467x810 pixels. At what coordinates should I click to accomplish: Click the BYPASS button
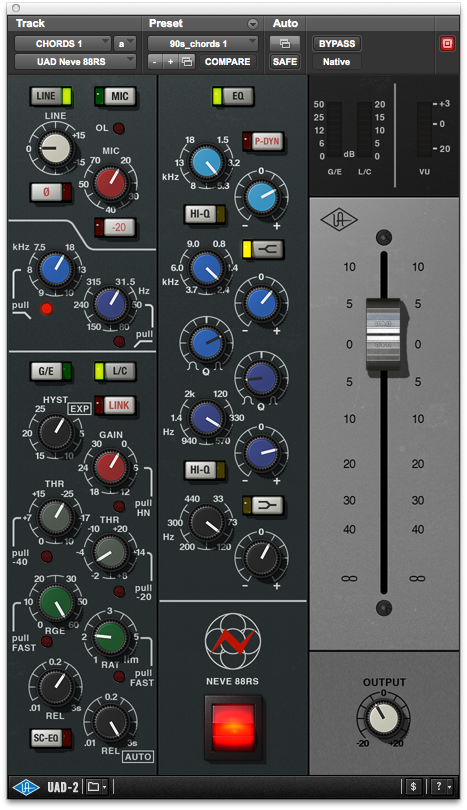(337, 44)
